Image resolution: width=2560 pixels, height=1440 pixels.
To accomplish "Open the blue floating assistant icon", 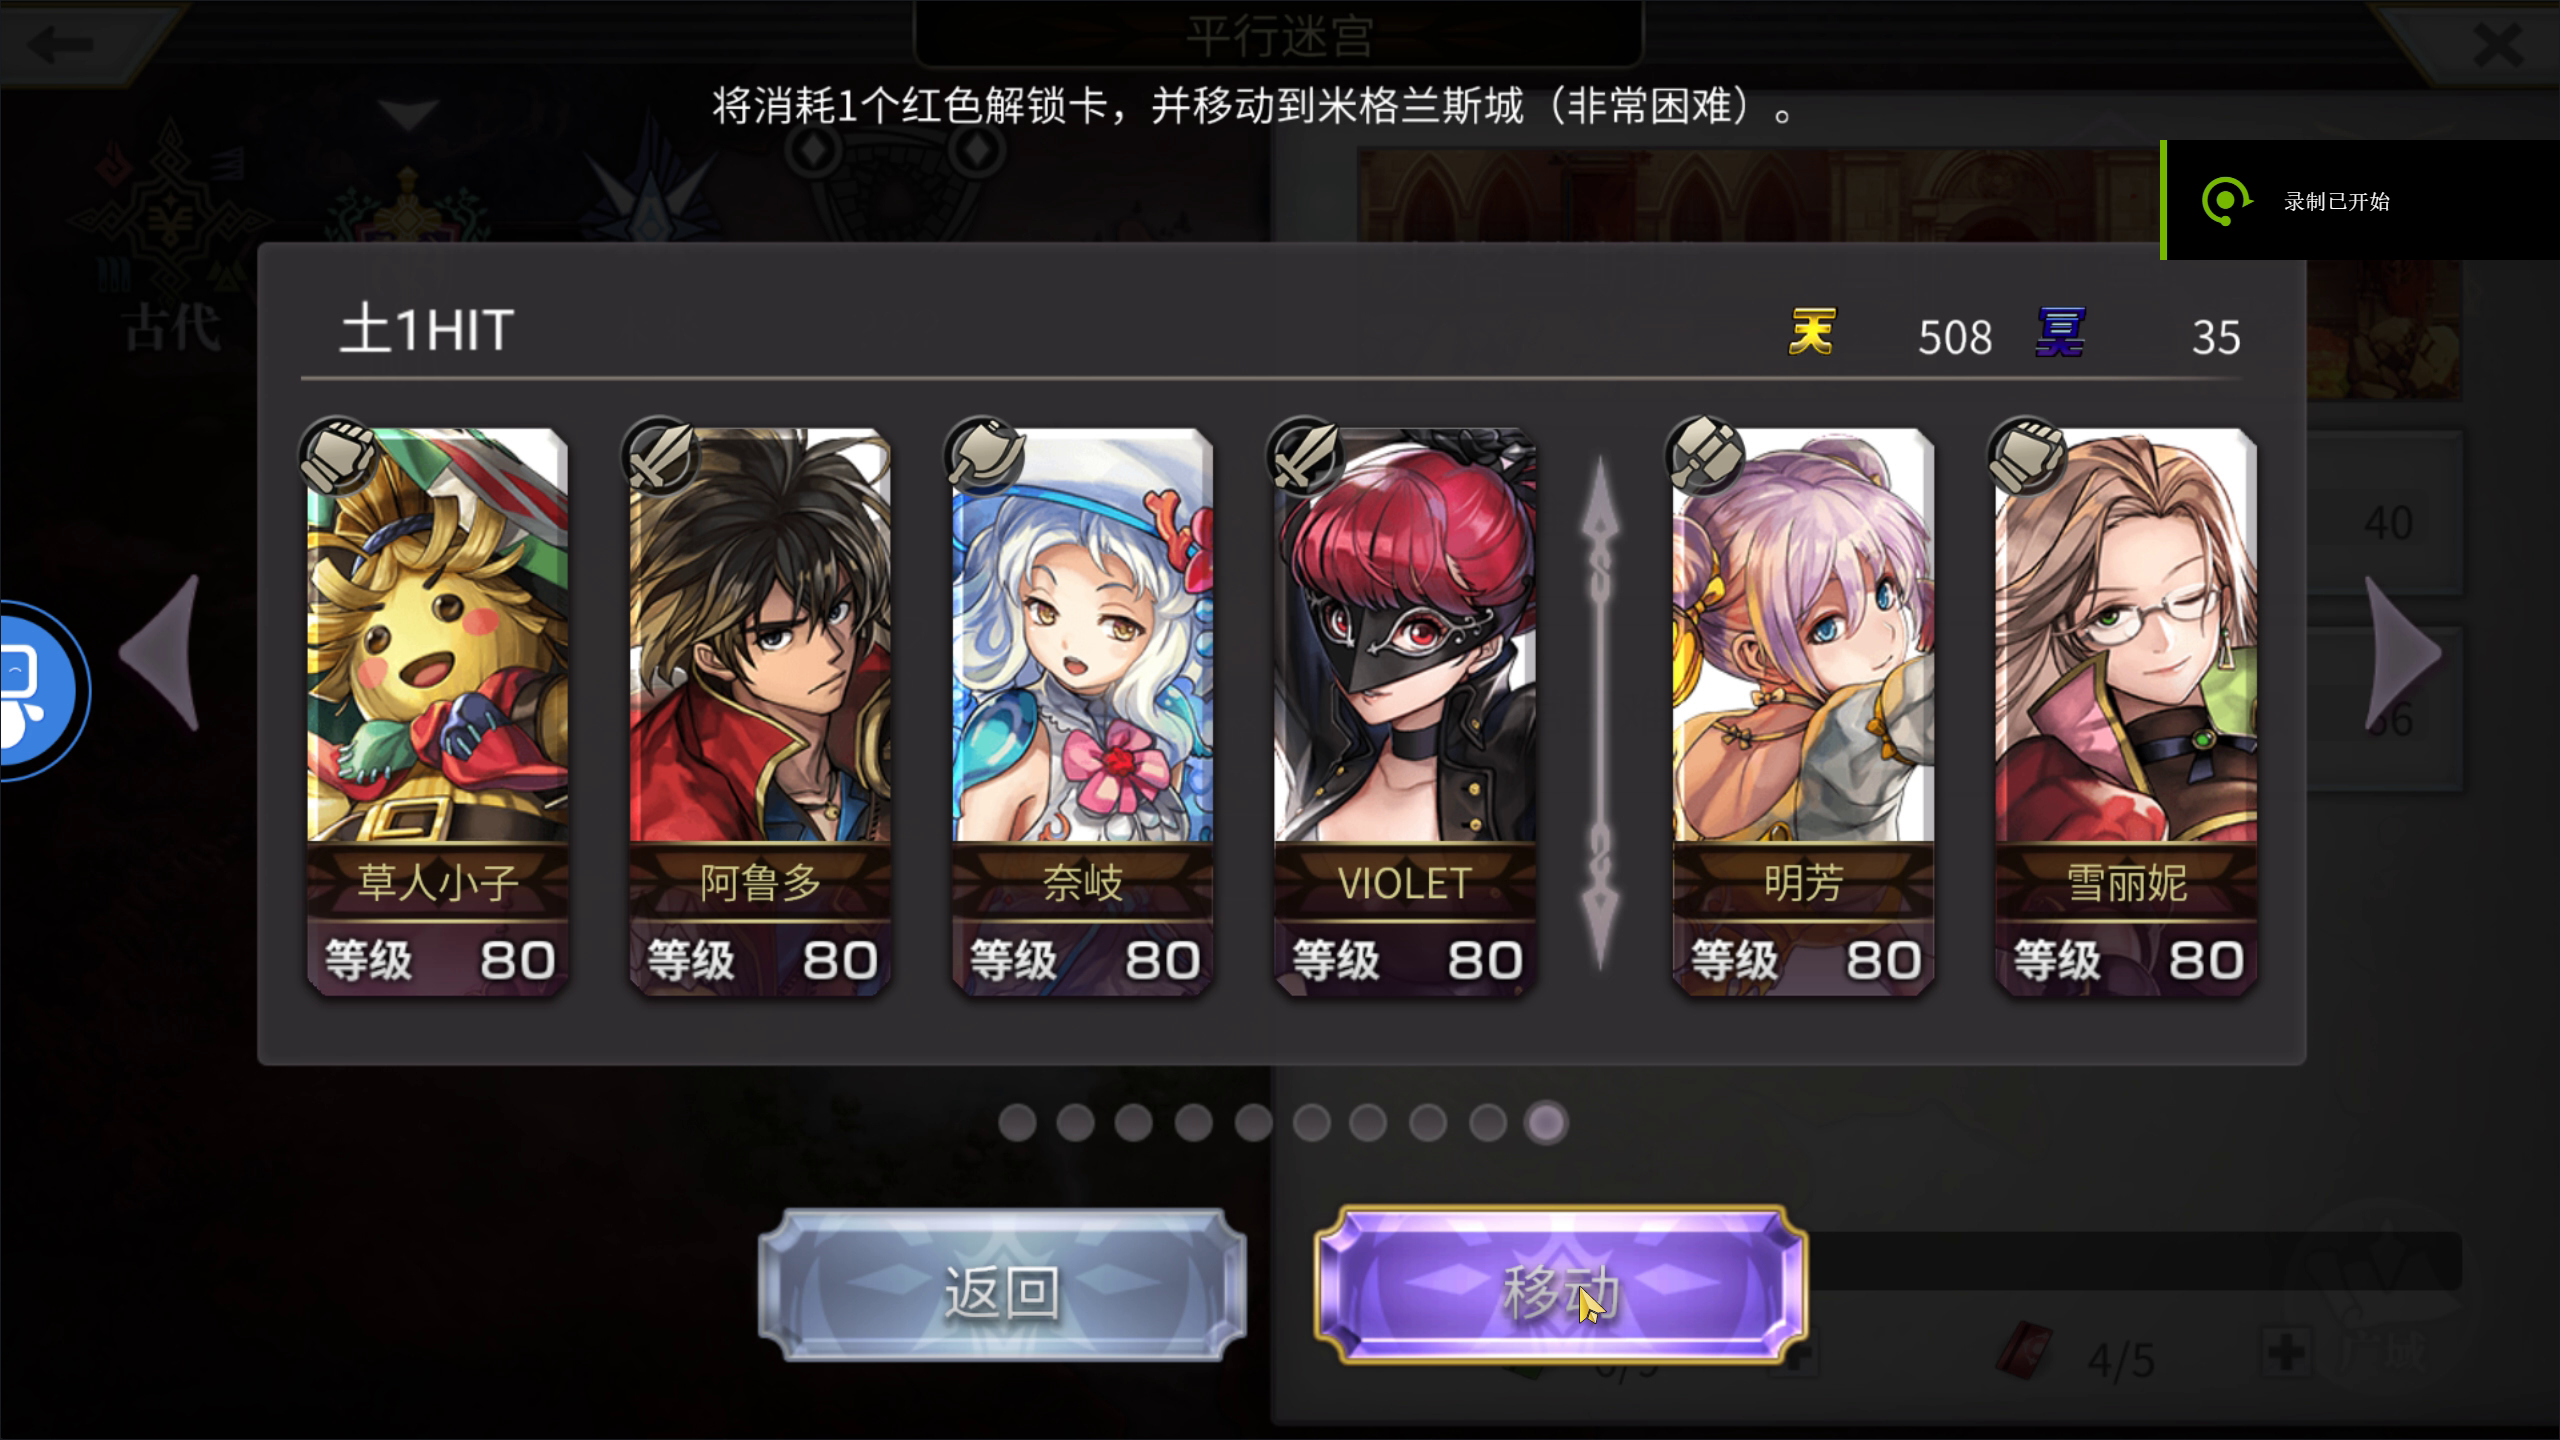I will pyautogui.click(x=40, y=690).
